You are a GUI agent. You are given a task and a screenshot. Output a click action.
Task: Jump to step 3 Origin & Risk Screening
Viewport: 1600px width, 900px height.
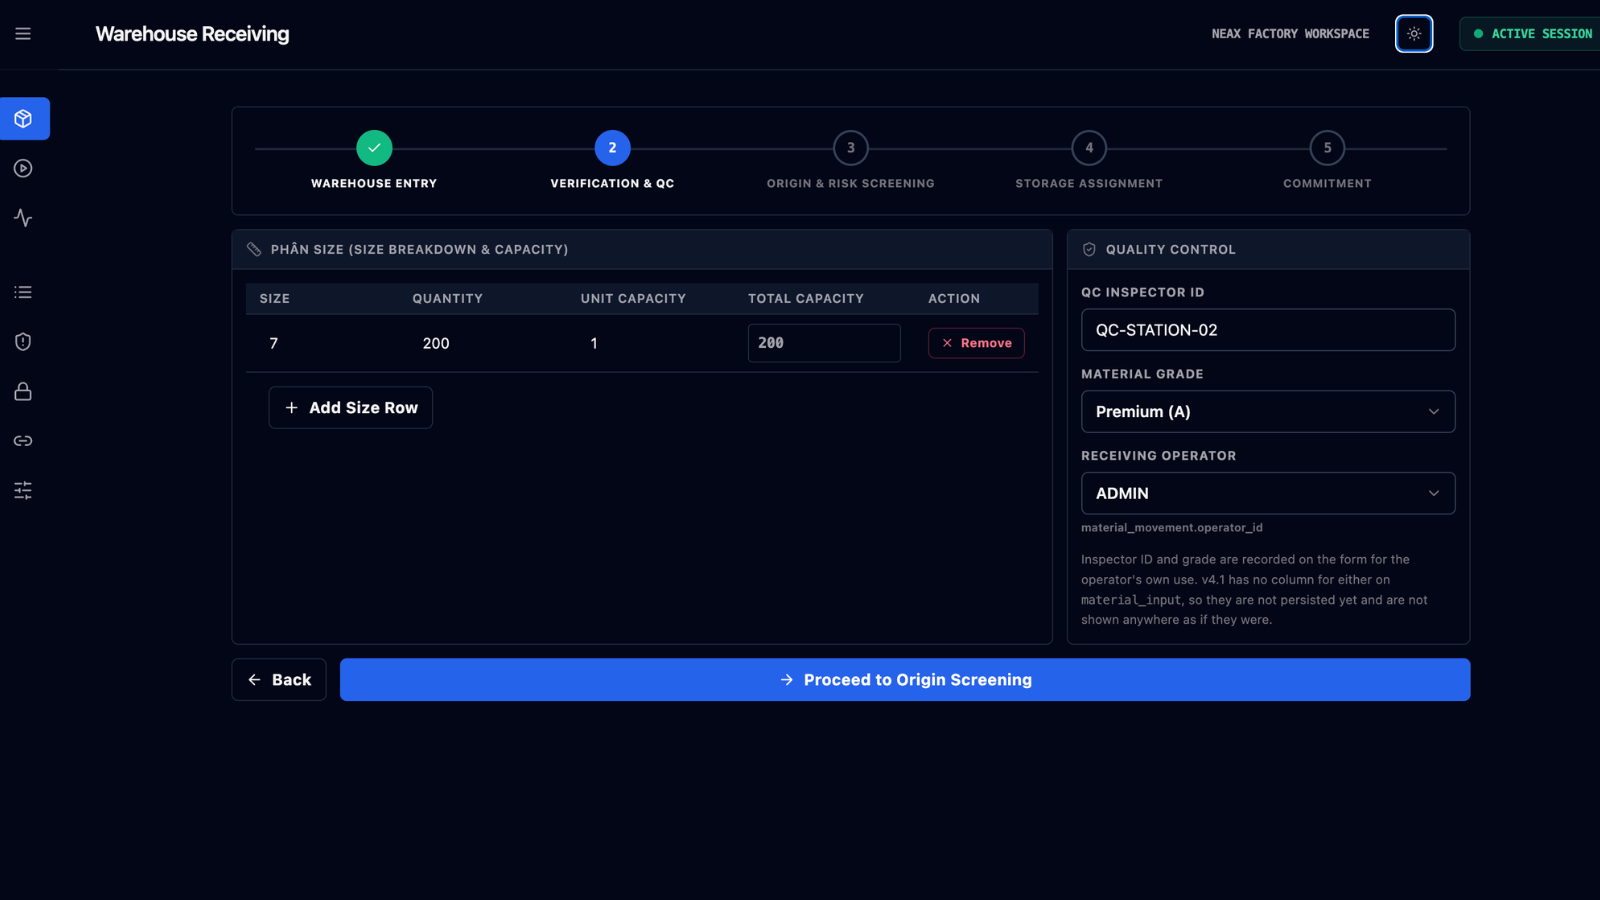tap(851, 160)
